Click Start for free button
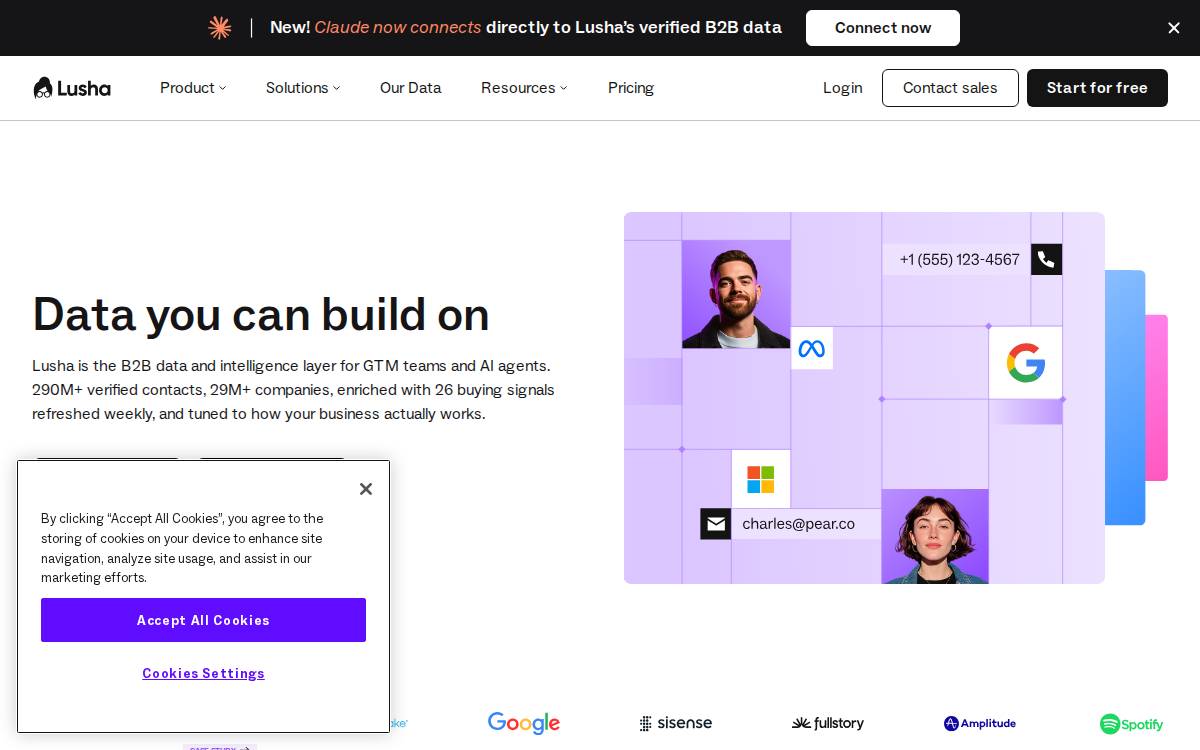 coord(1097,88)
